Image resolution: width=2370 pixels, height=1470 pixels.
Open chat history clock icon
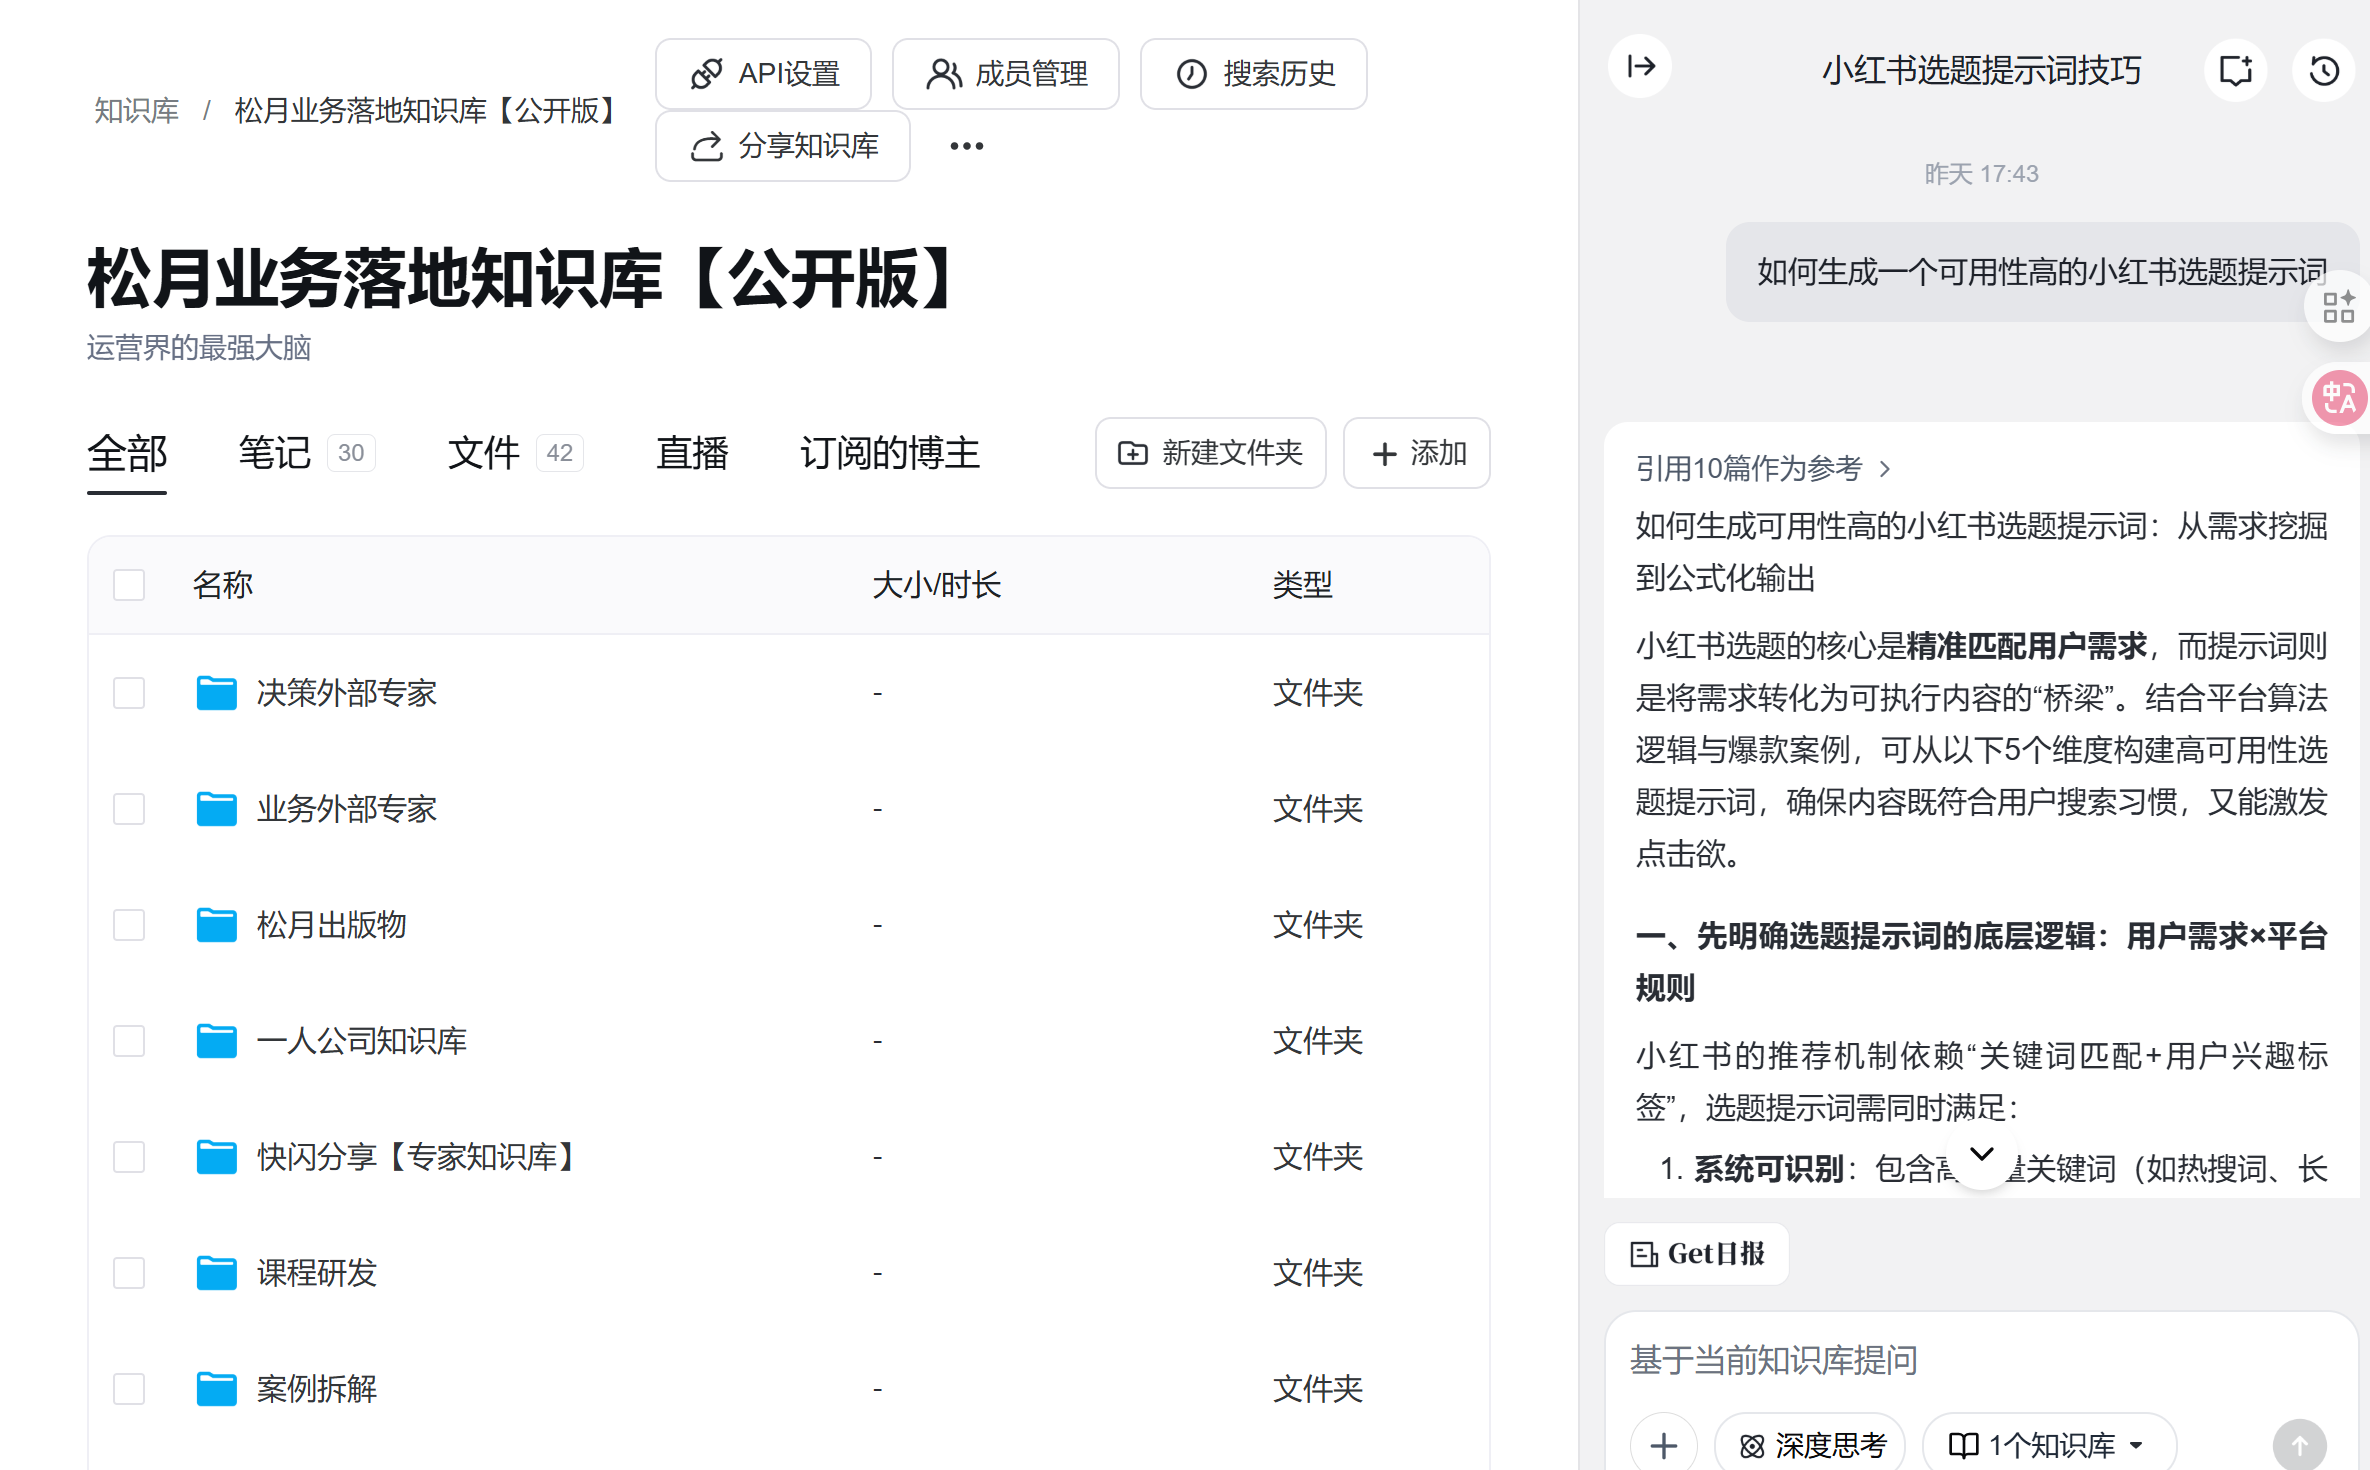pos(2323,71)
